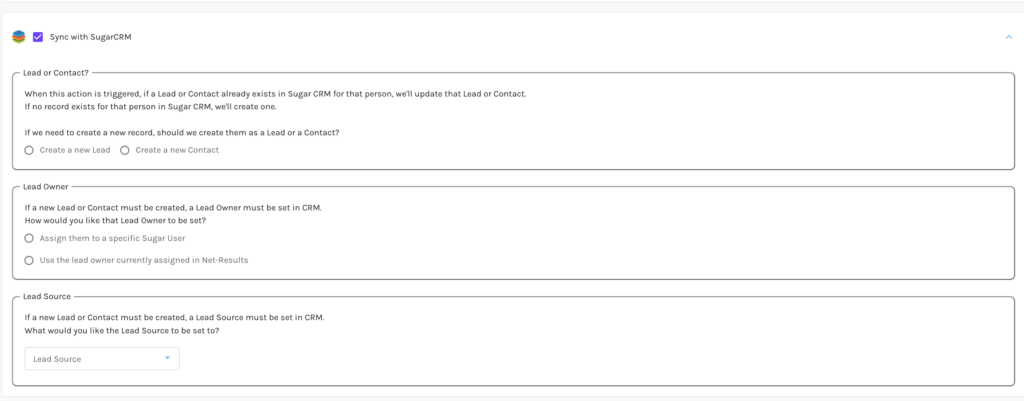The image size is (1024, 401).
Task: Click the 'Sync with SugarCRM' header label
Action: [x=90, y=37]
